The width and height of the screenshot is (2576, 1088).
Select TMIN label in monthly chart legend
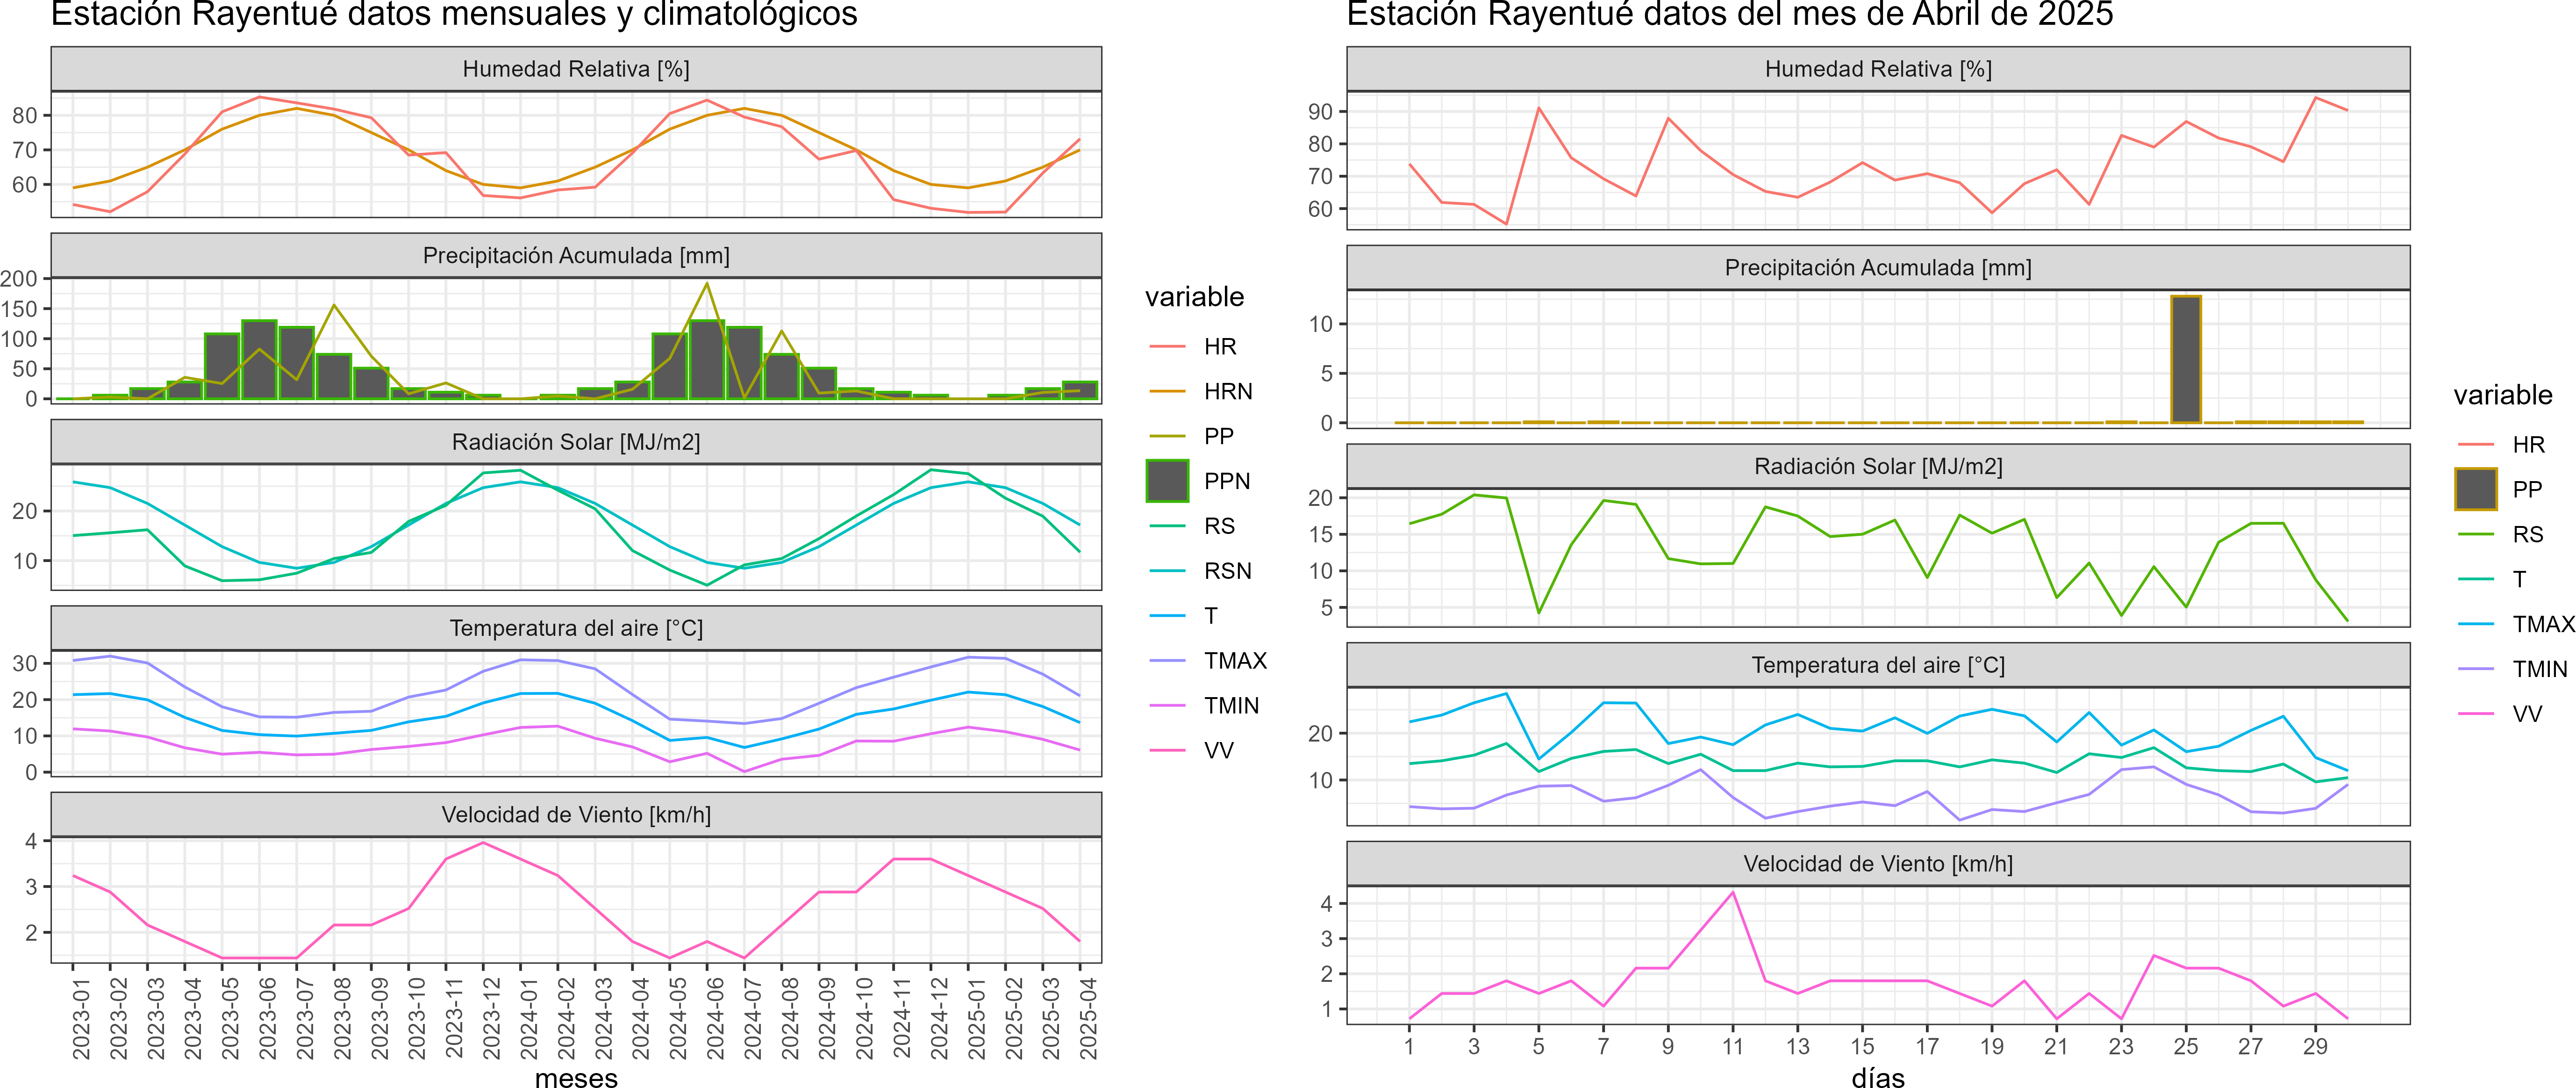click(x=1231, y=706)
